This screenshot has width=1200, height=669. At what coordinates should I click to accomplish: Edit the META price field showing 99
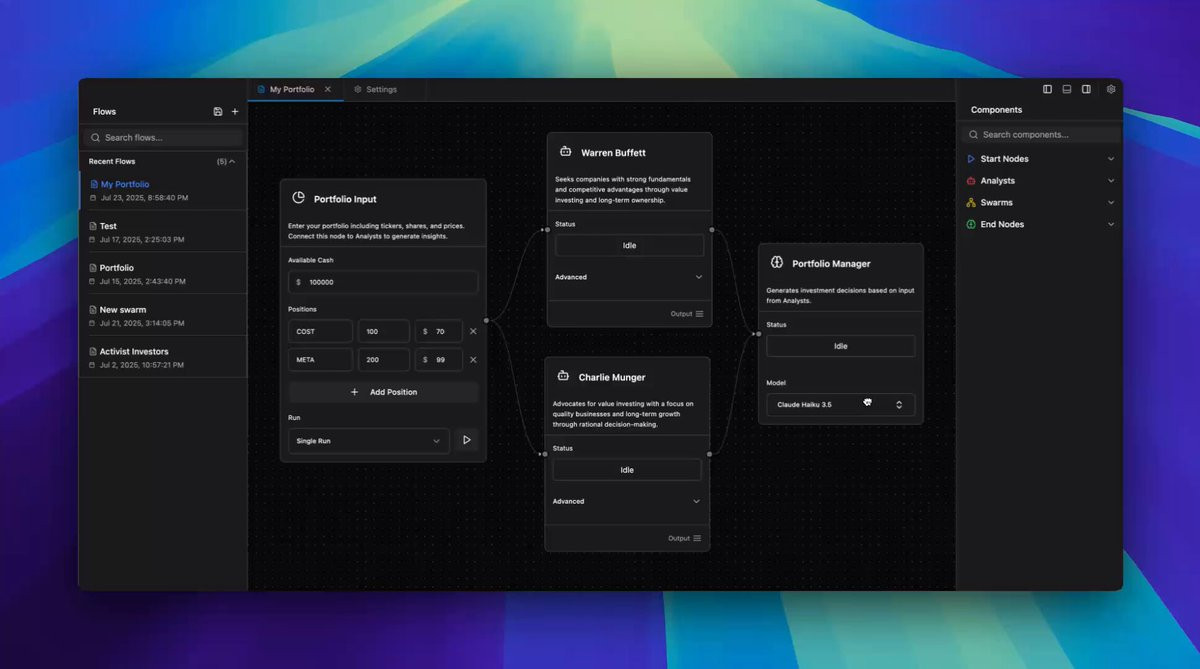point(439,359)
